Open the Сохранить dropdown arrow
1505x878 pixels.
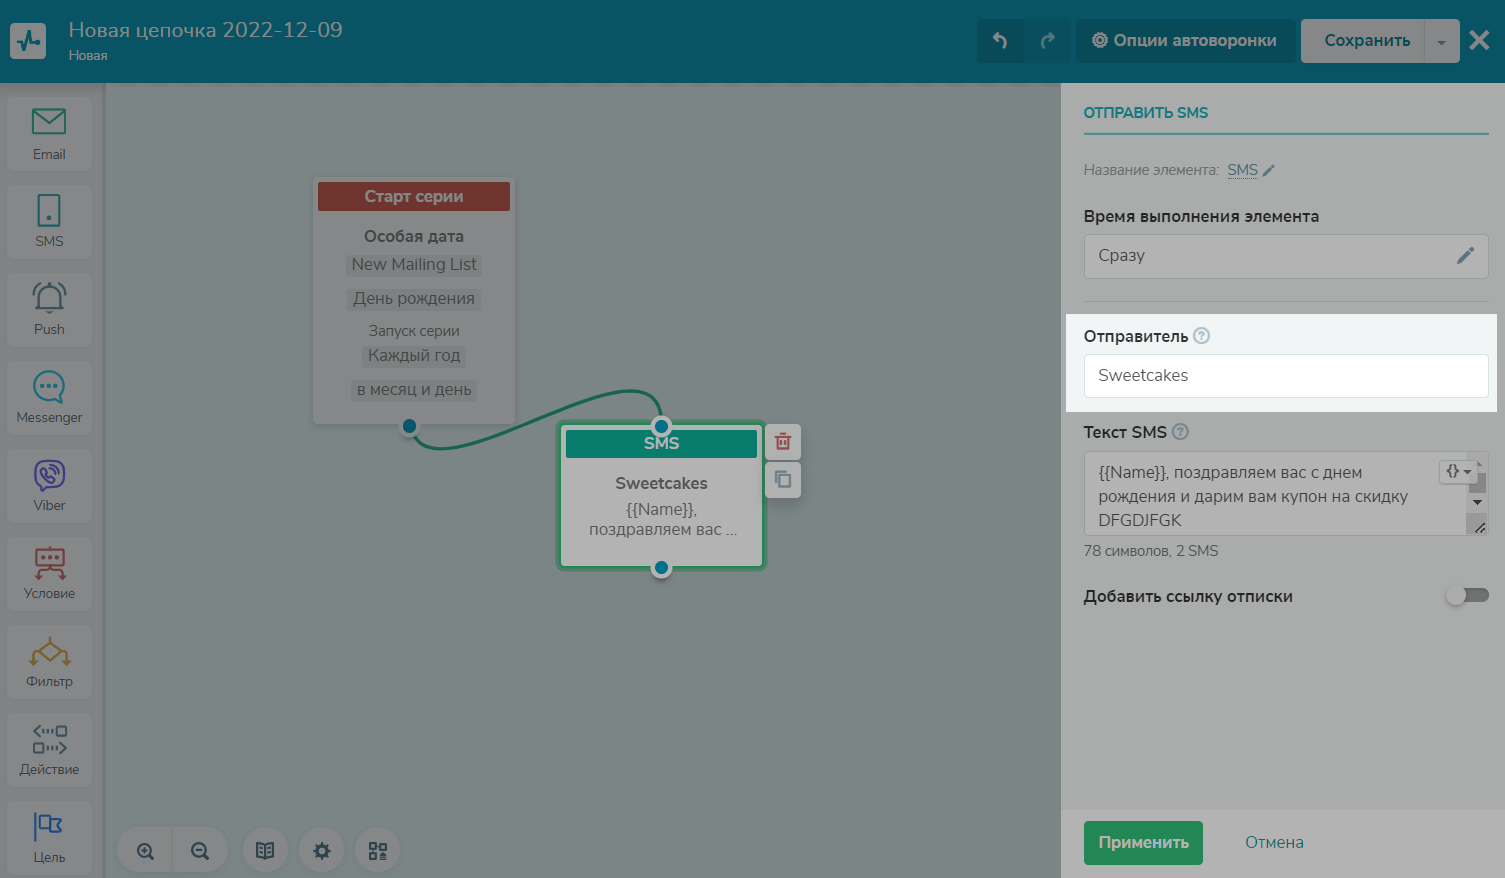point(1441,42)
